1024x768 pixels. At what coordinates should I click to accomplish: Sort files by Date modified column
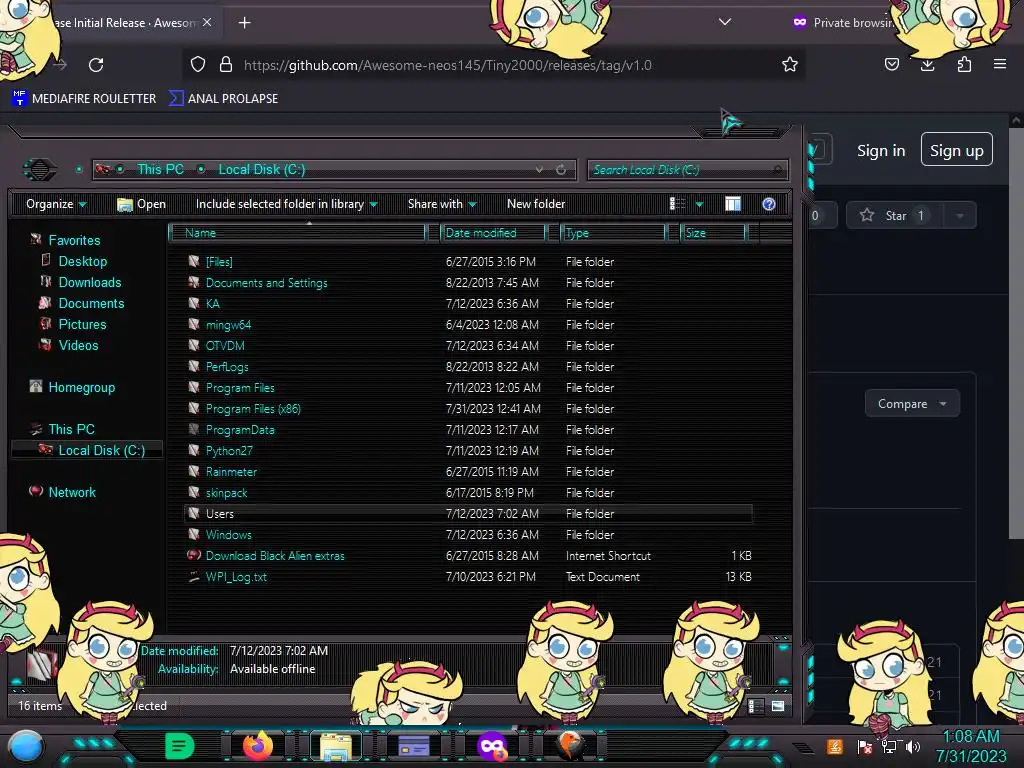click(x=494, y=232)
